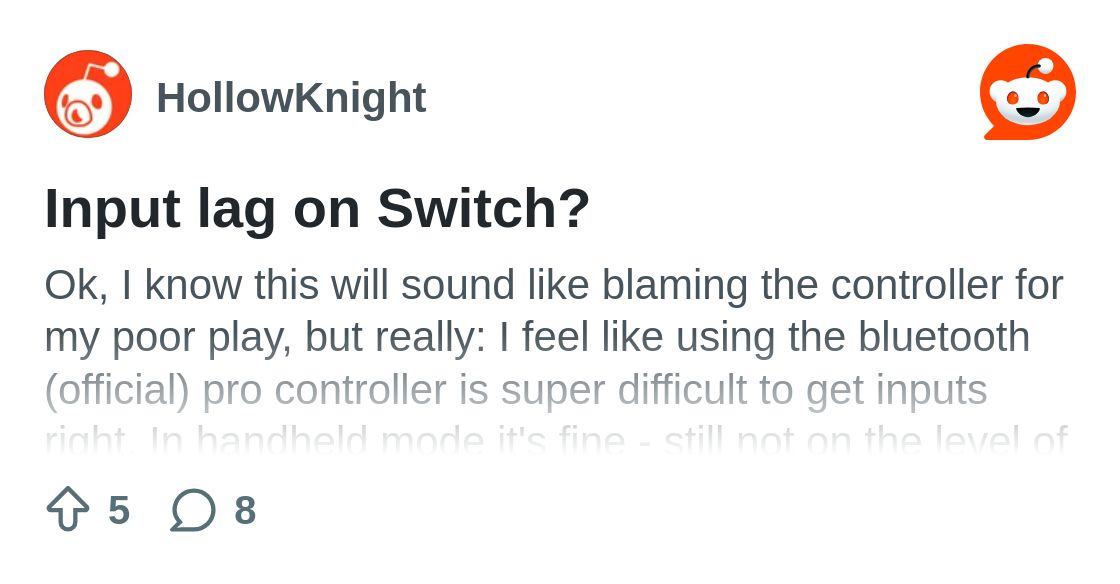1120x584 pixels.
Task: Open comments via the speech bubble icon
Action: click(193, 510)
